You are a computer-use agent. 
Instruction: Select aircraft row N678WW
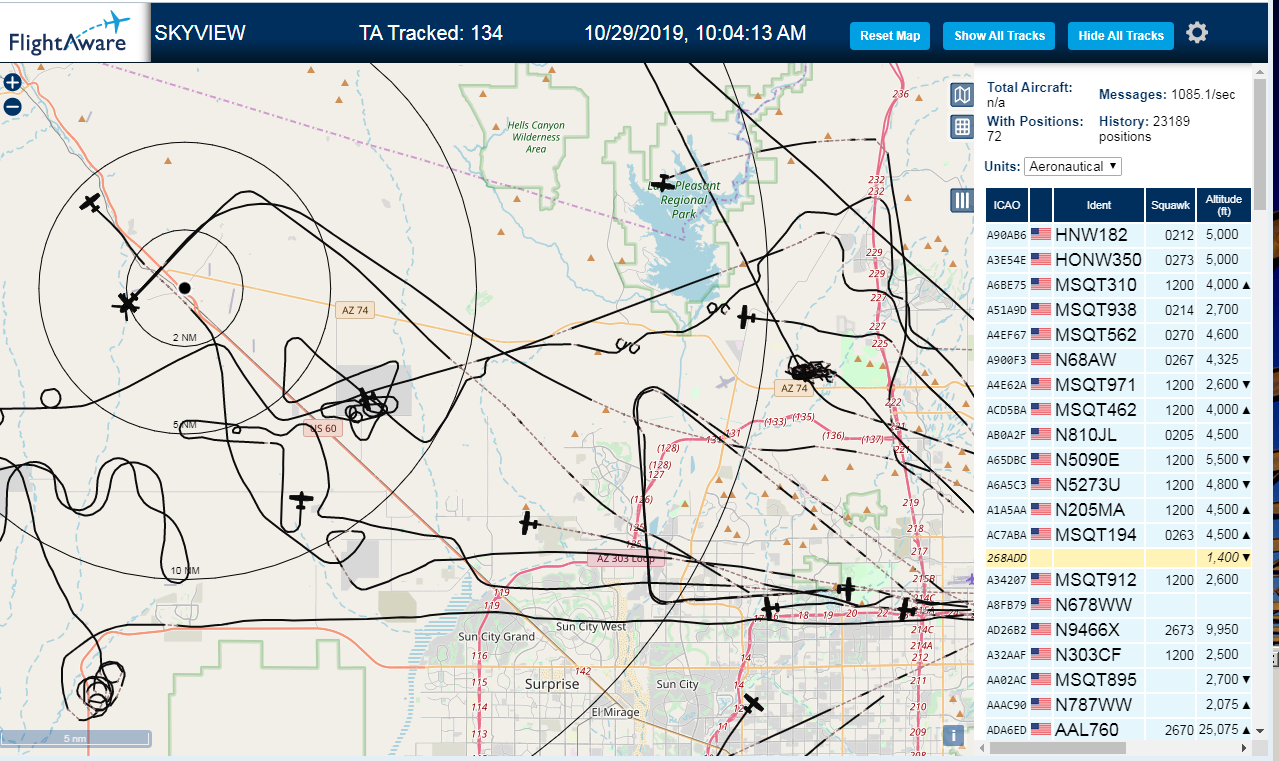(x=1119, y=605)
